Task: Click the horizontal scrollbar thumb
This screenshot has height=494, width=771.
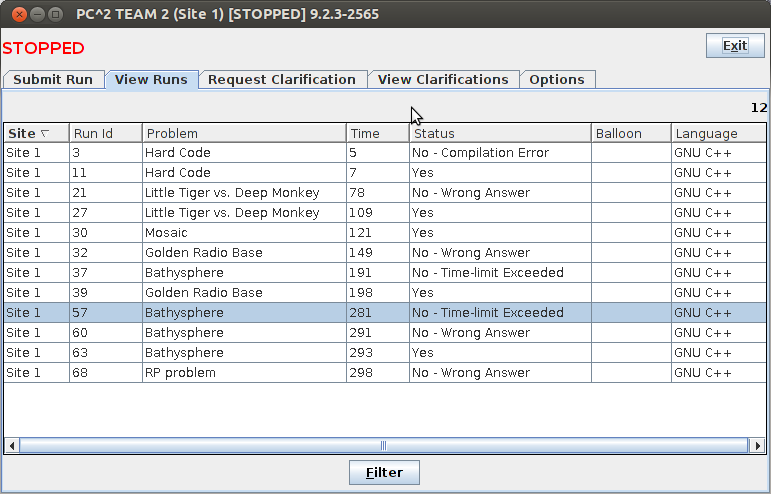Action: click(383, 446)
